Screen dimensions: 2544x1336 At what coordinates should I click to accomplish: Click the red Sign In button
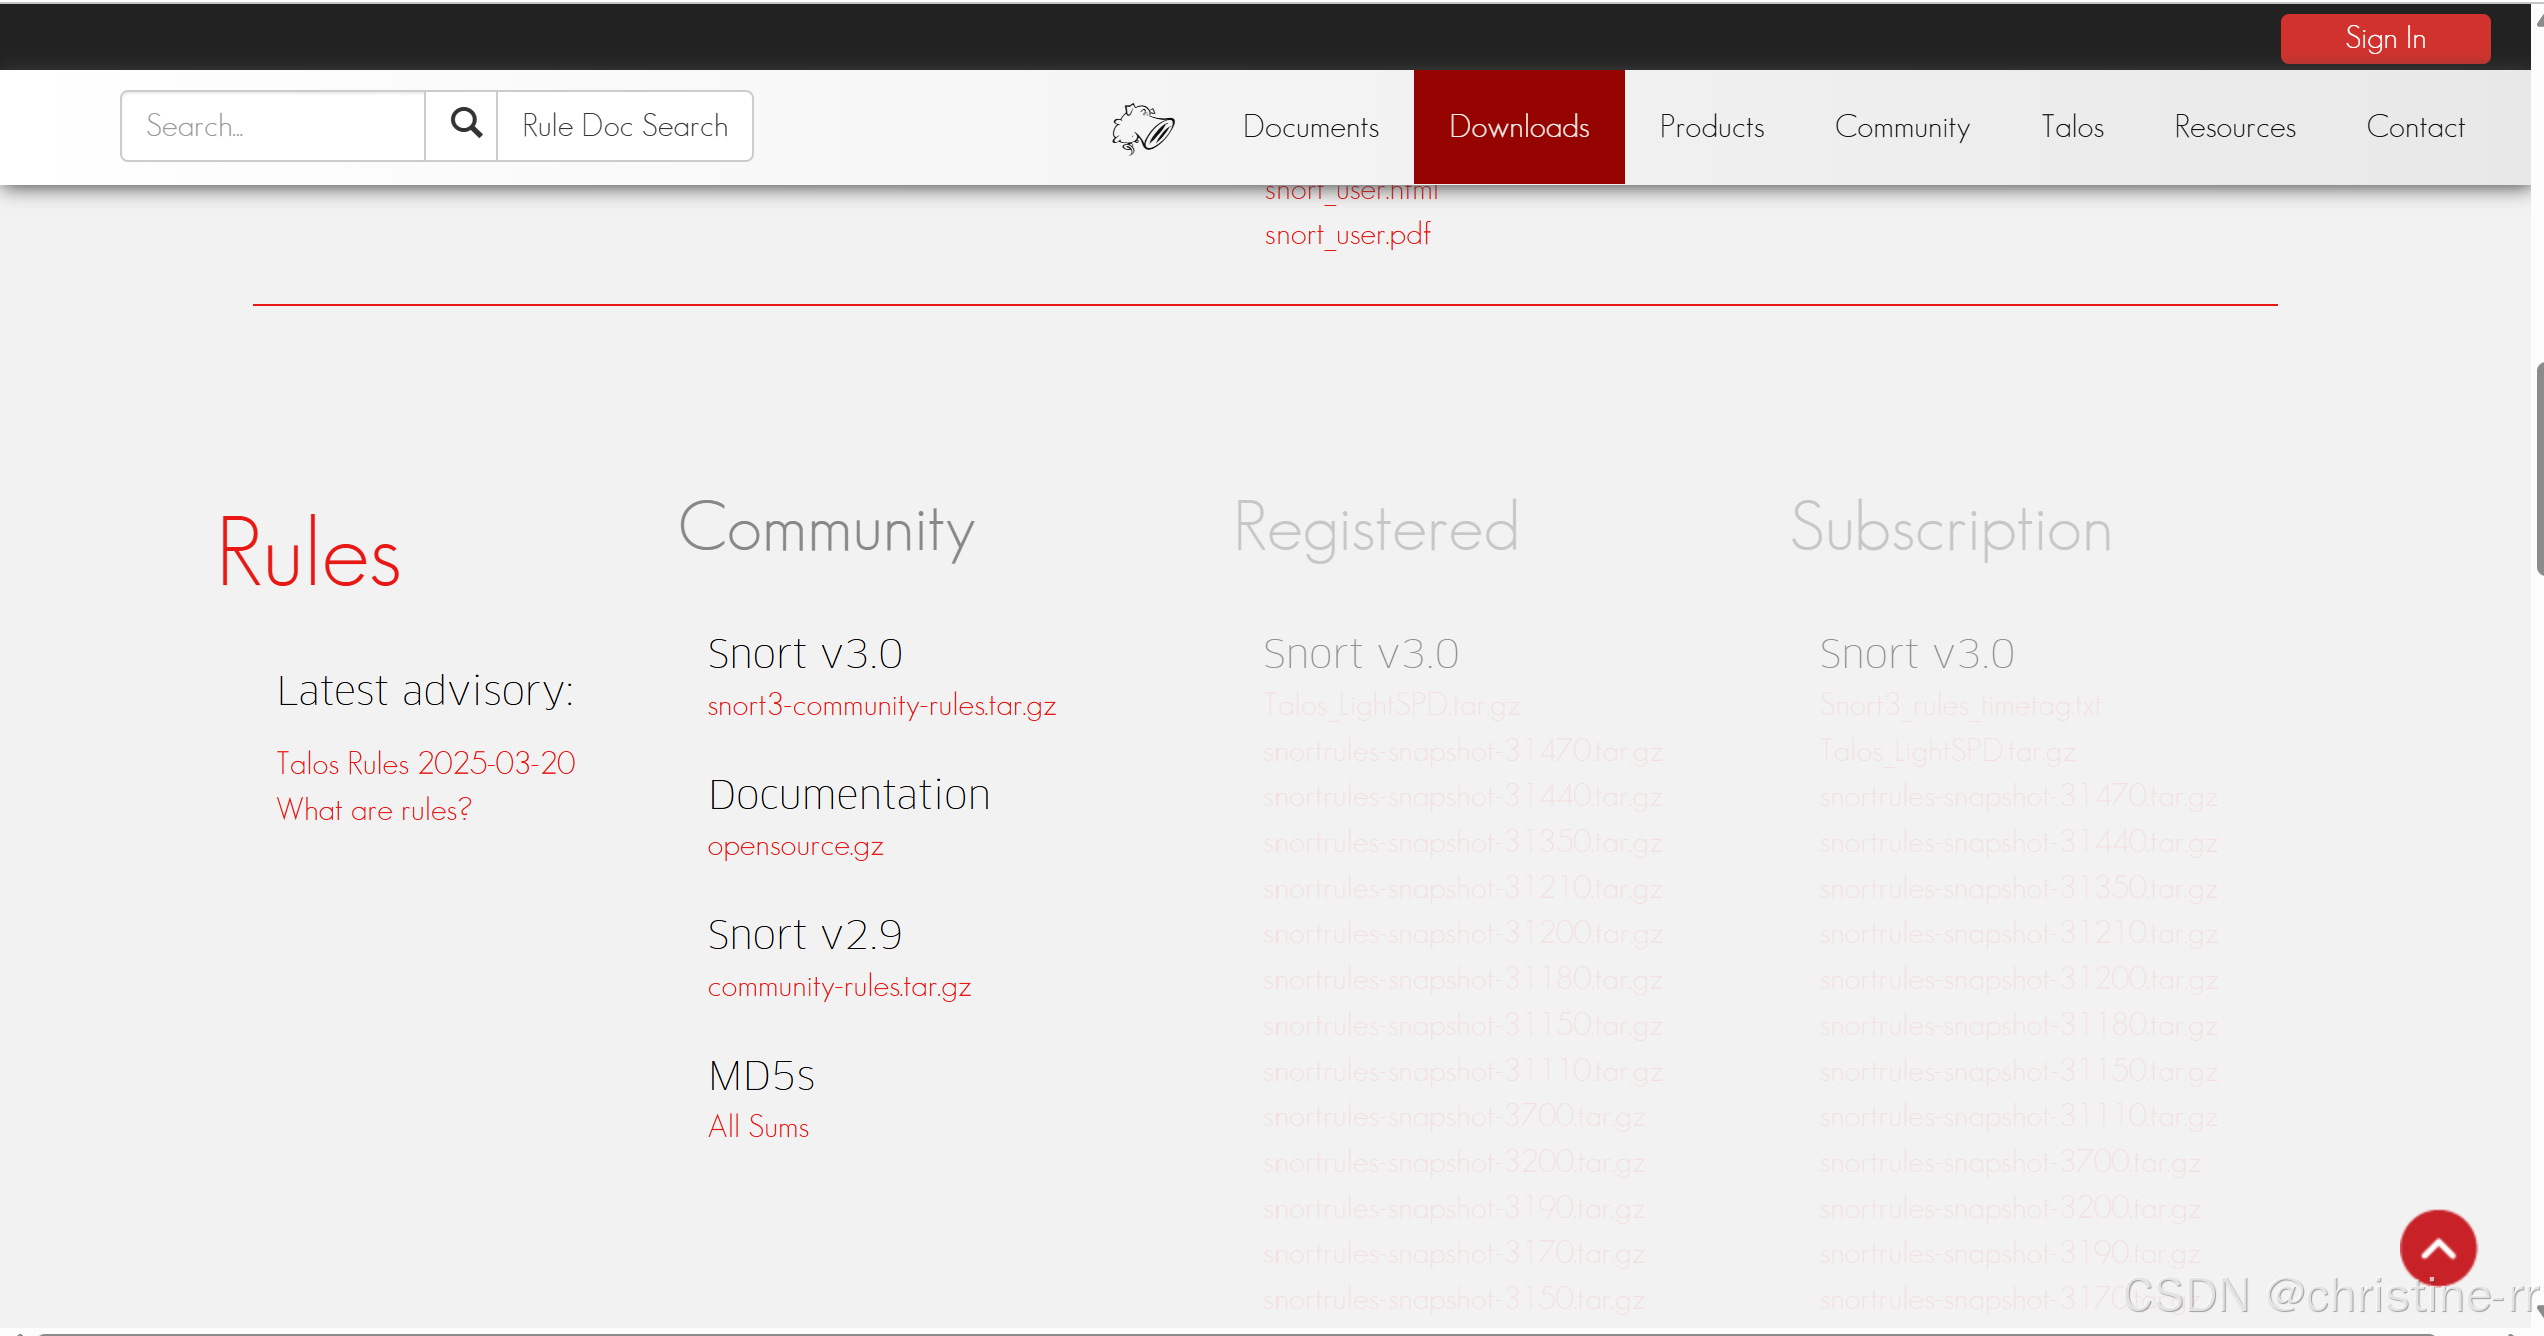(x=2384, y=39)
